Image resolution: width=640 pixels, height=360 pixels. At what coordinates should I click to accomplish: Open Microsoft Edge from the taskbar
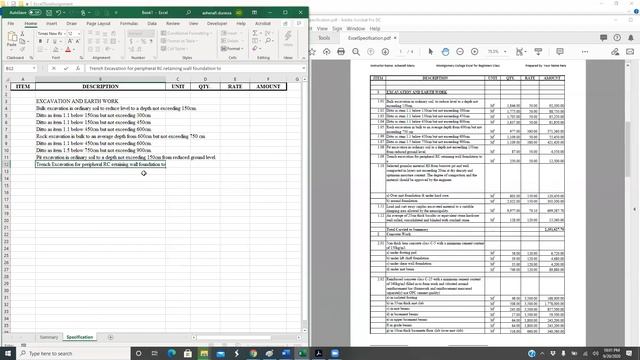point(171,353)
